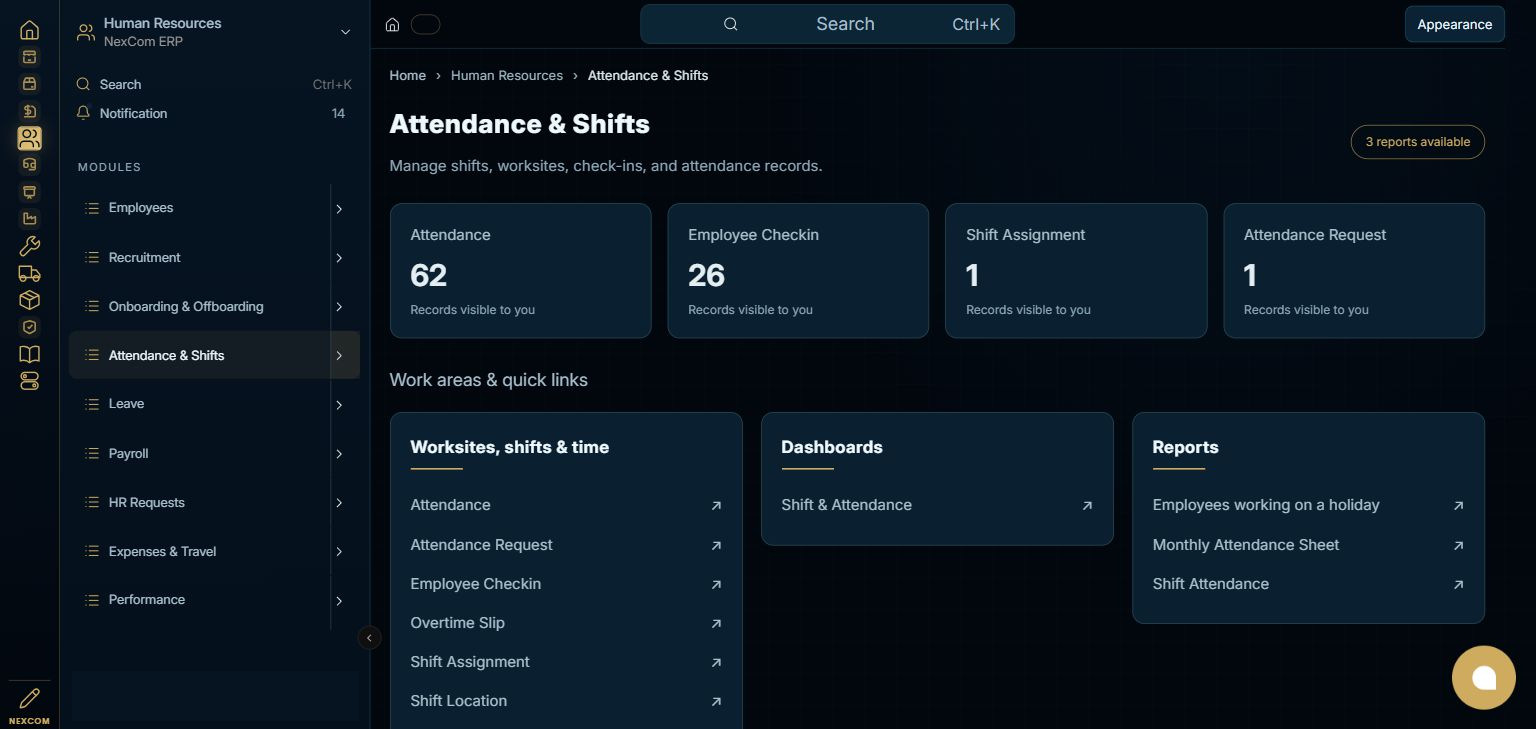Open the shield checkmark quality module icon
This screenshot has width=1536, height=729.
29,327
